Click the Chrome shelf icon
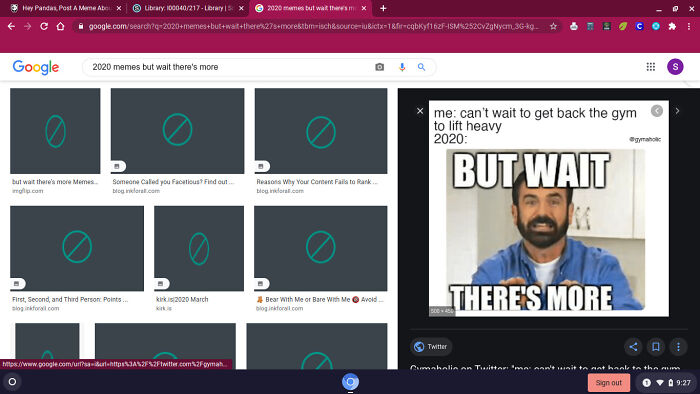 click(350, 382)
